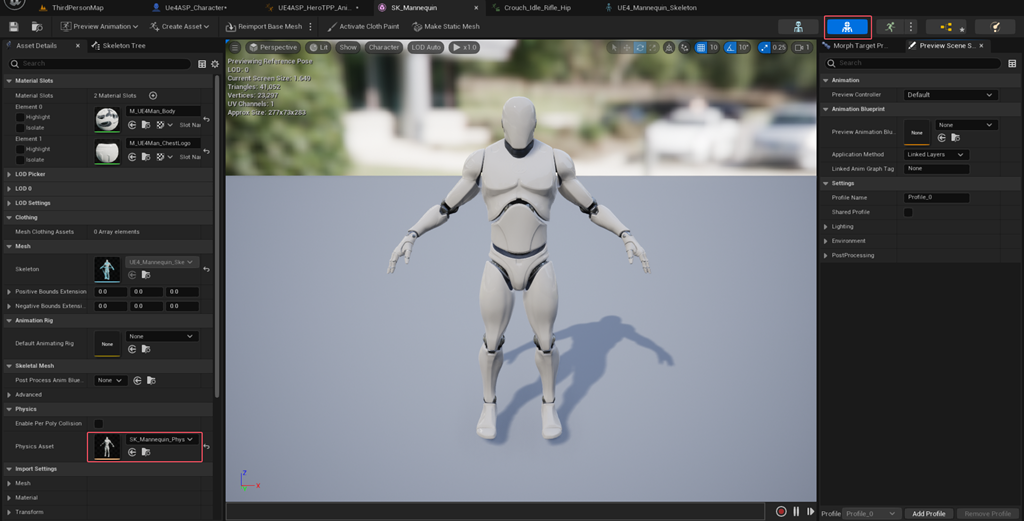Click the viewport hamburger options menu icon
This screenshot has height=521, width=1024.
point(235,47)
